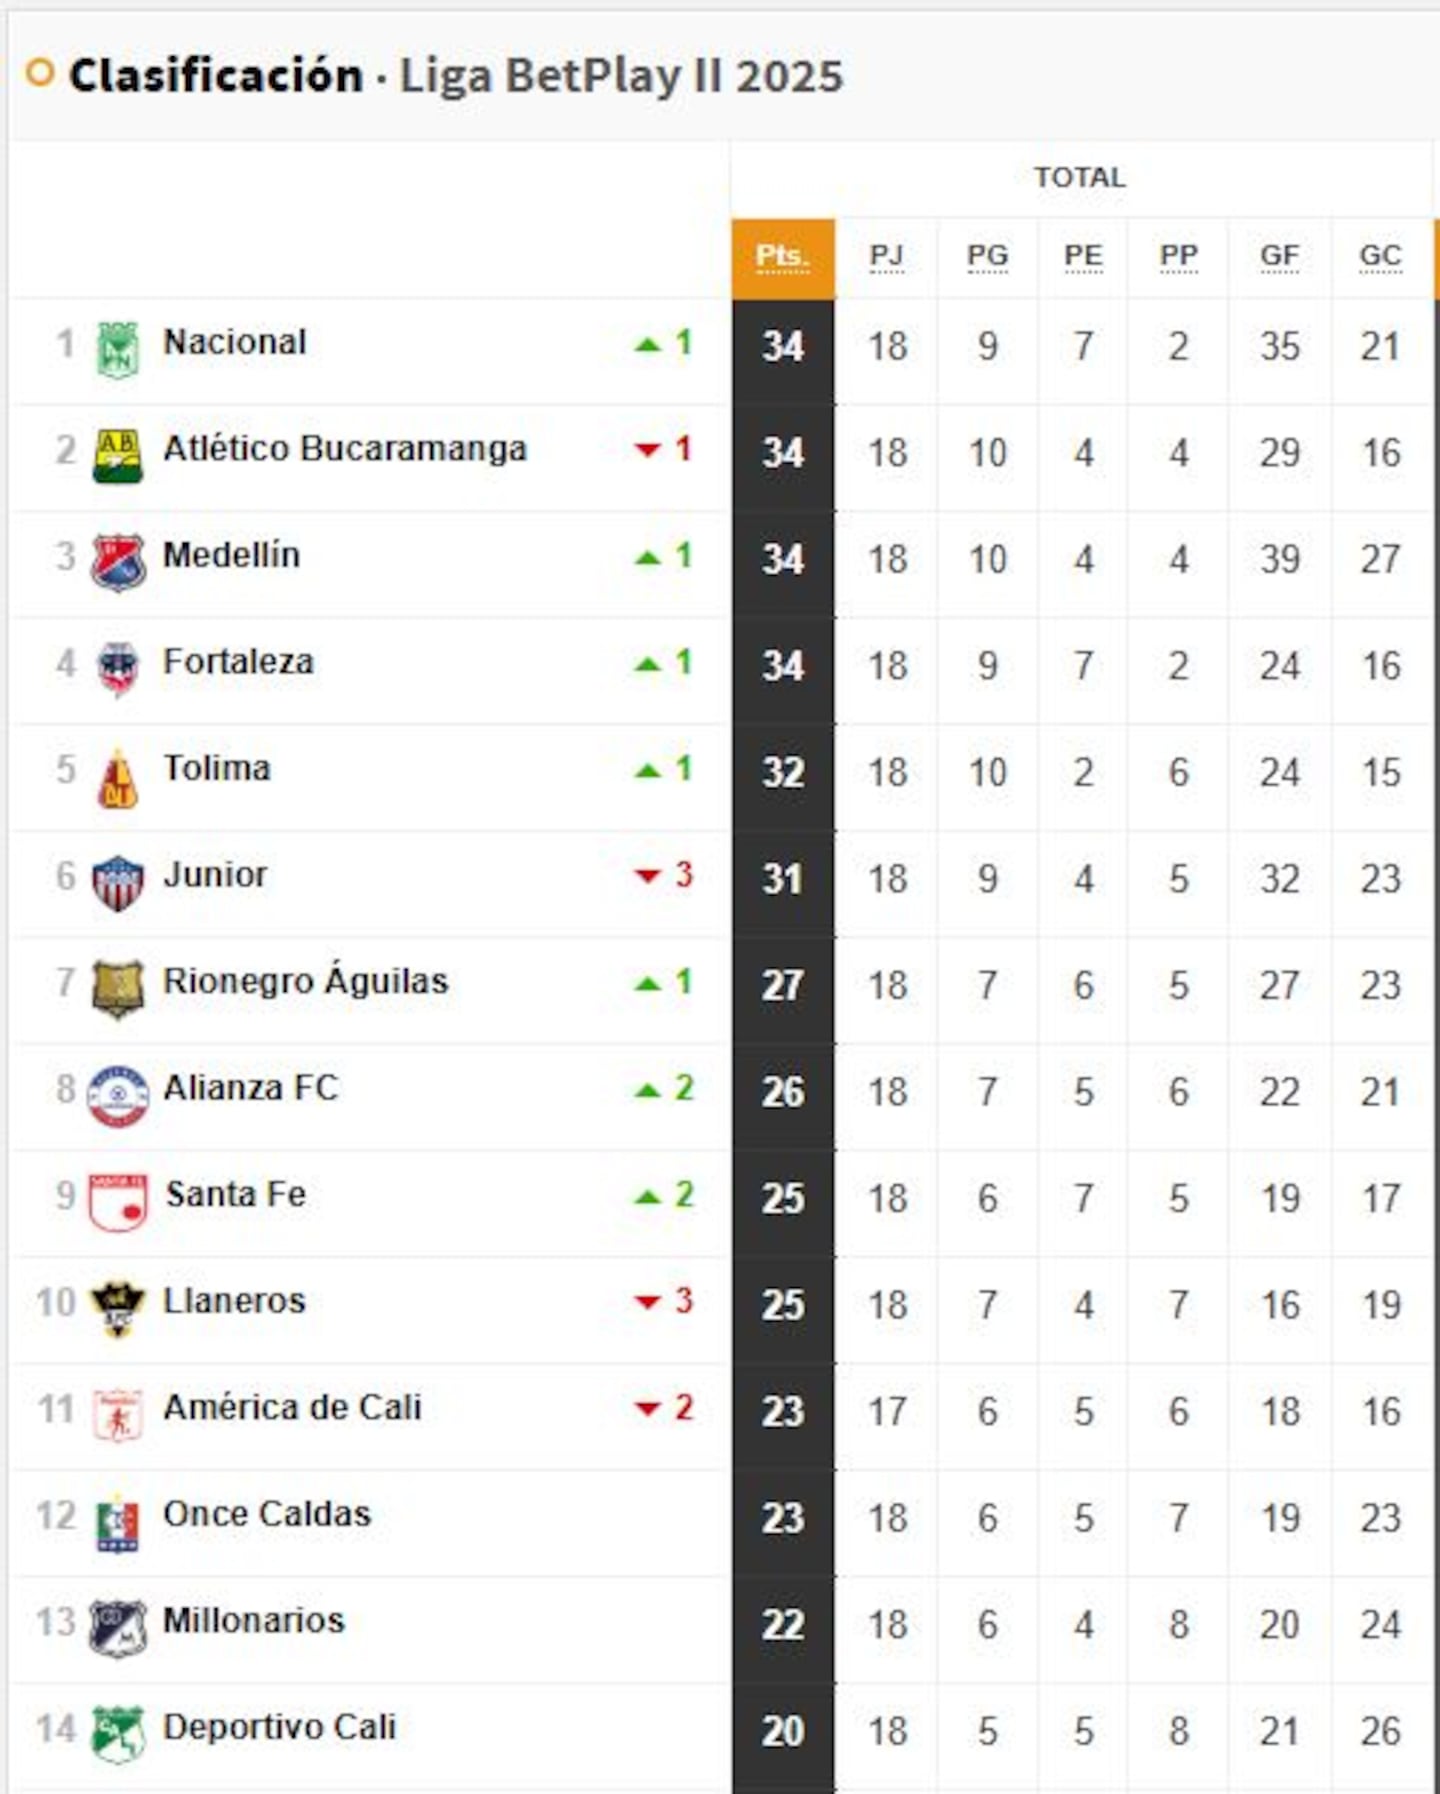Screen dimensions: 1440x1794
Task: Sort standings by GF column header
Action: click(1278, 256)
